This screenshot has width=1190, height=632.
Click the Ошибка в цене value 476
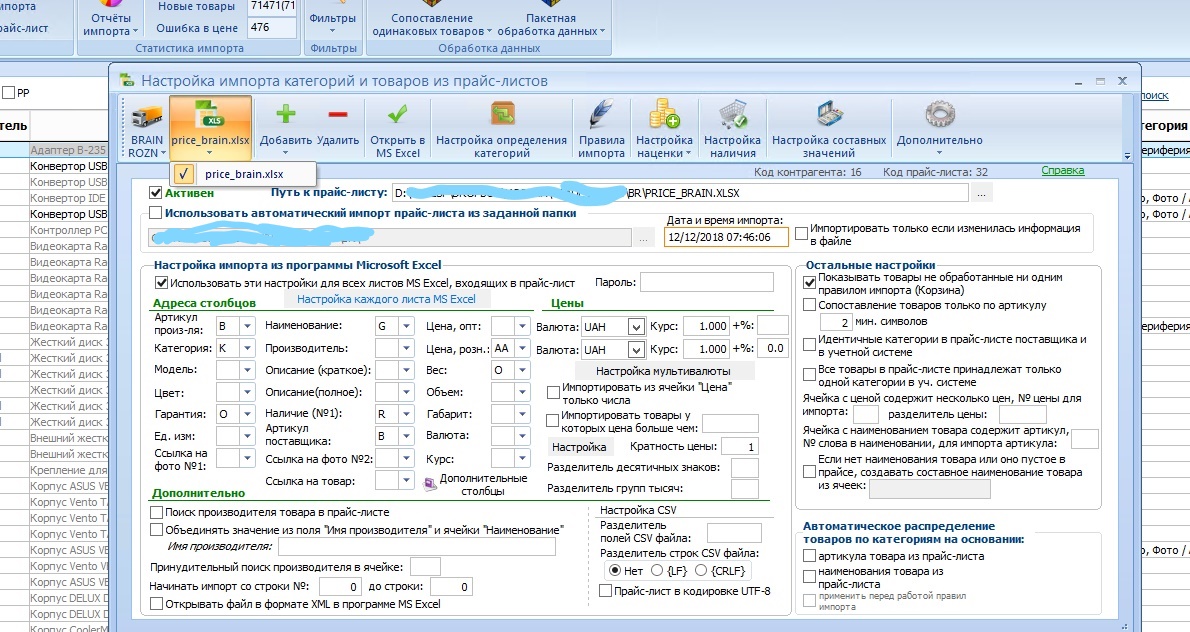272,27
